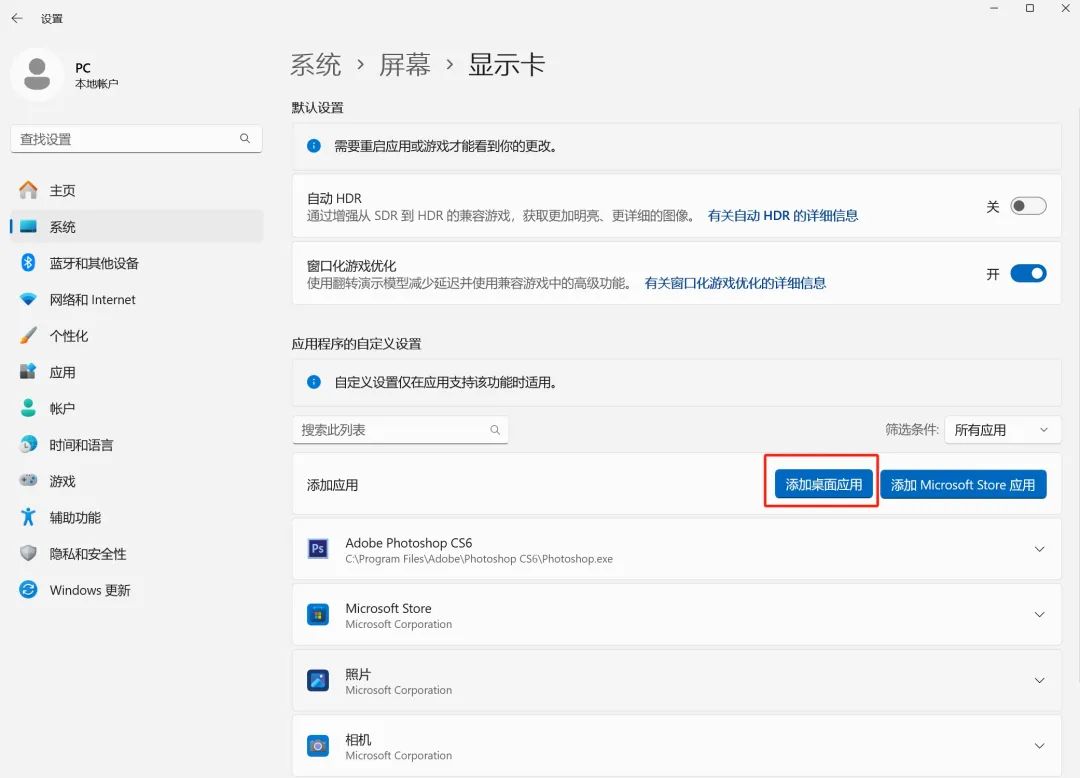
Task: Open 有关自动 HDR 的详细信息 link
Action: click(x=782, y=215)
